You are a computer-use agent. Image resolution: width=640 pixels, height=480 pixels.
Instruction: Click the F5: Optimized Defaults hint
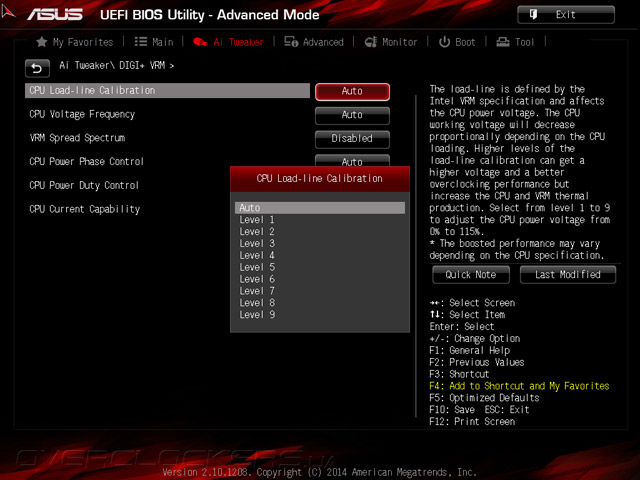pos(484,398)
